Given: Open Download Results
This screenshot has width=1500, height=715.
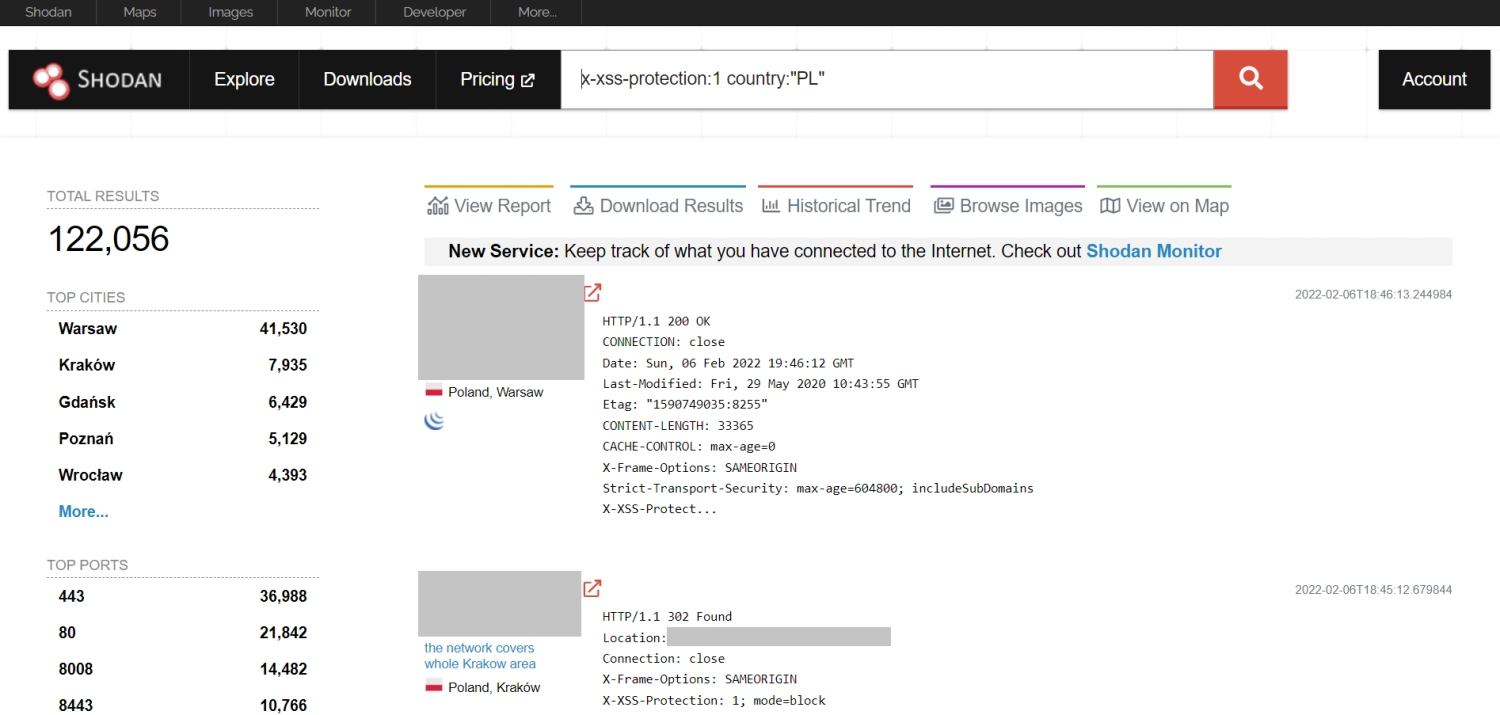Looking at the screenshot, I should [x=658, y=205].
